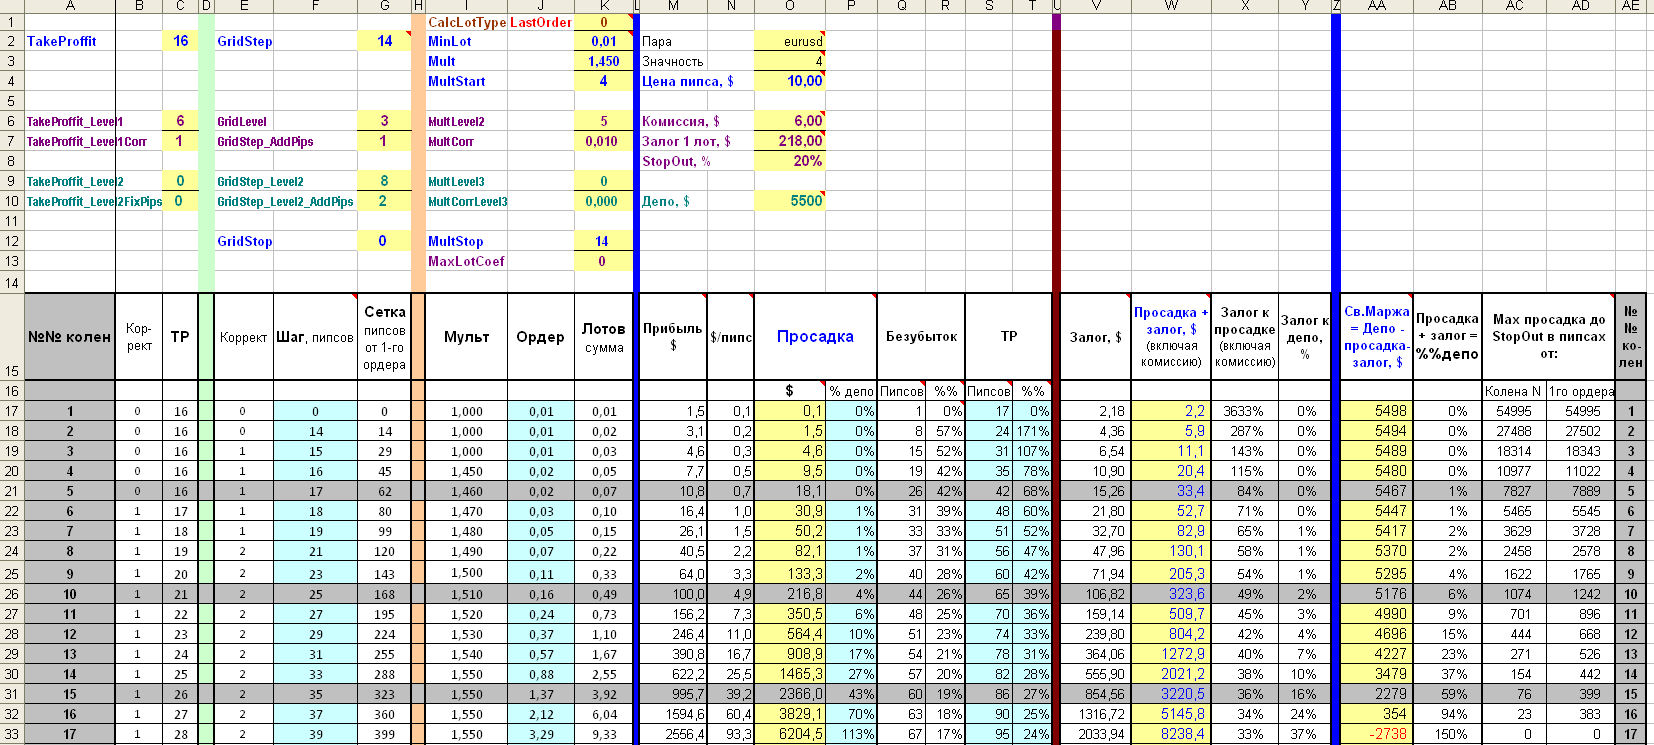
Task: Click the 1го ордера subheader
Action: point(1581,391)
